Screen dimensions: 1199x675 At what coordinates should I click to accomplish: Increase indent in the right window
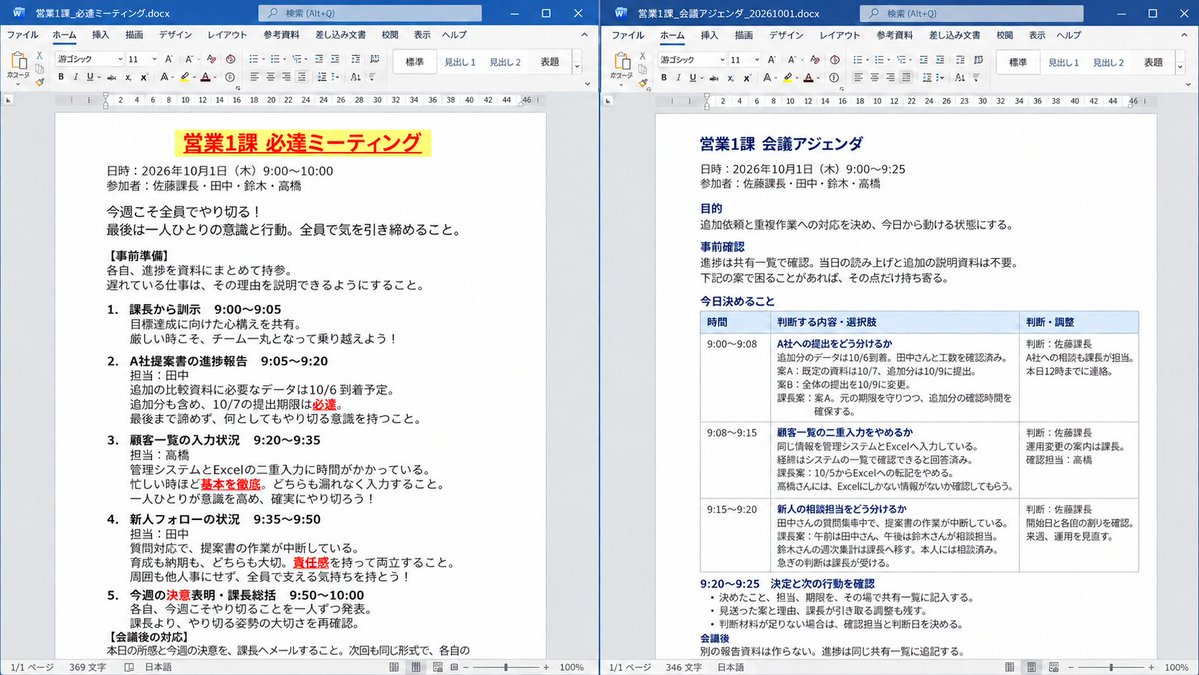[x=939, y=59]
